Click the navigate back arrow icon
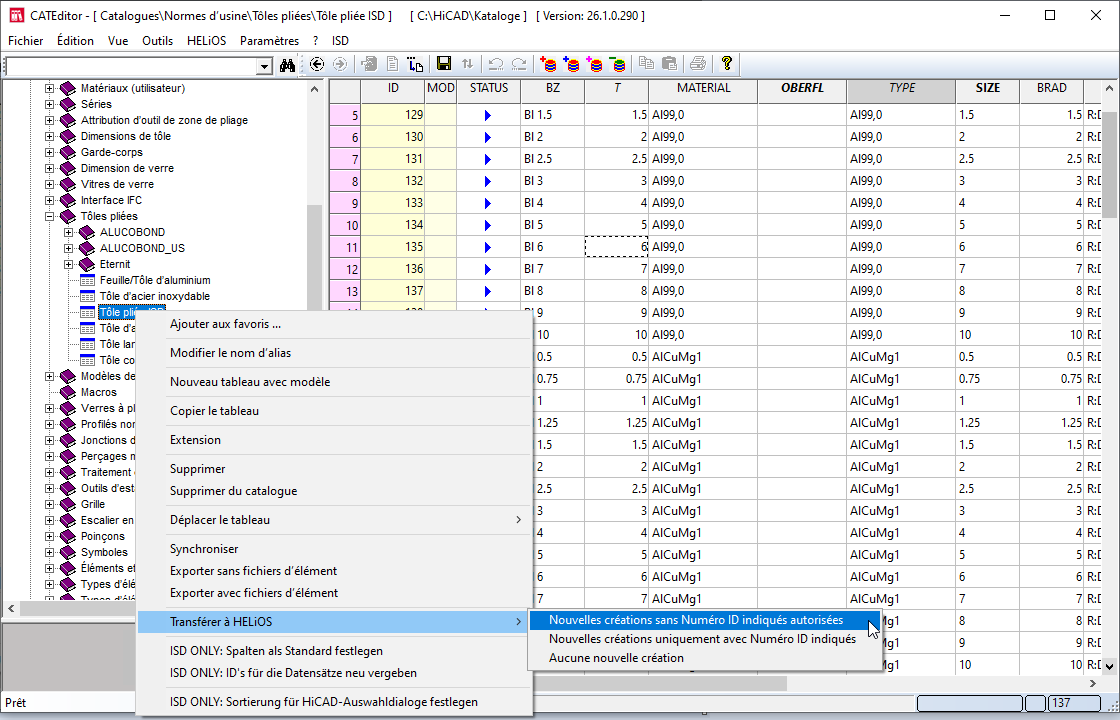The height and width of the screenshot is (720, 1120). [x=317, y=64]
